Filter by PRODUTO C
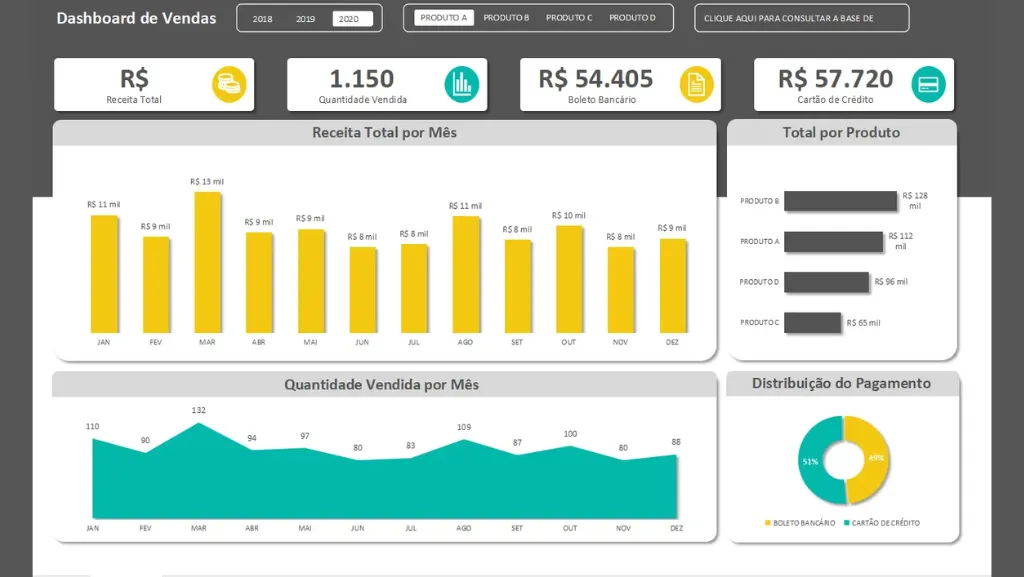Image resolution: width=1024 pixels, height=577 pixels. tap(569, 18)
